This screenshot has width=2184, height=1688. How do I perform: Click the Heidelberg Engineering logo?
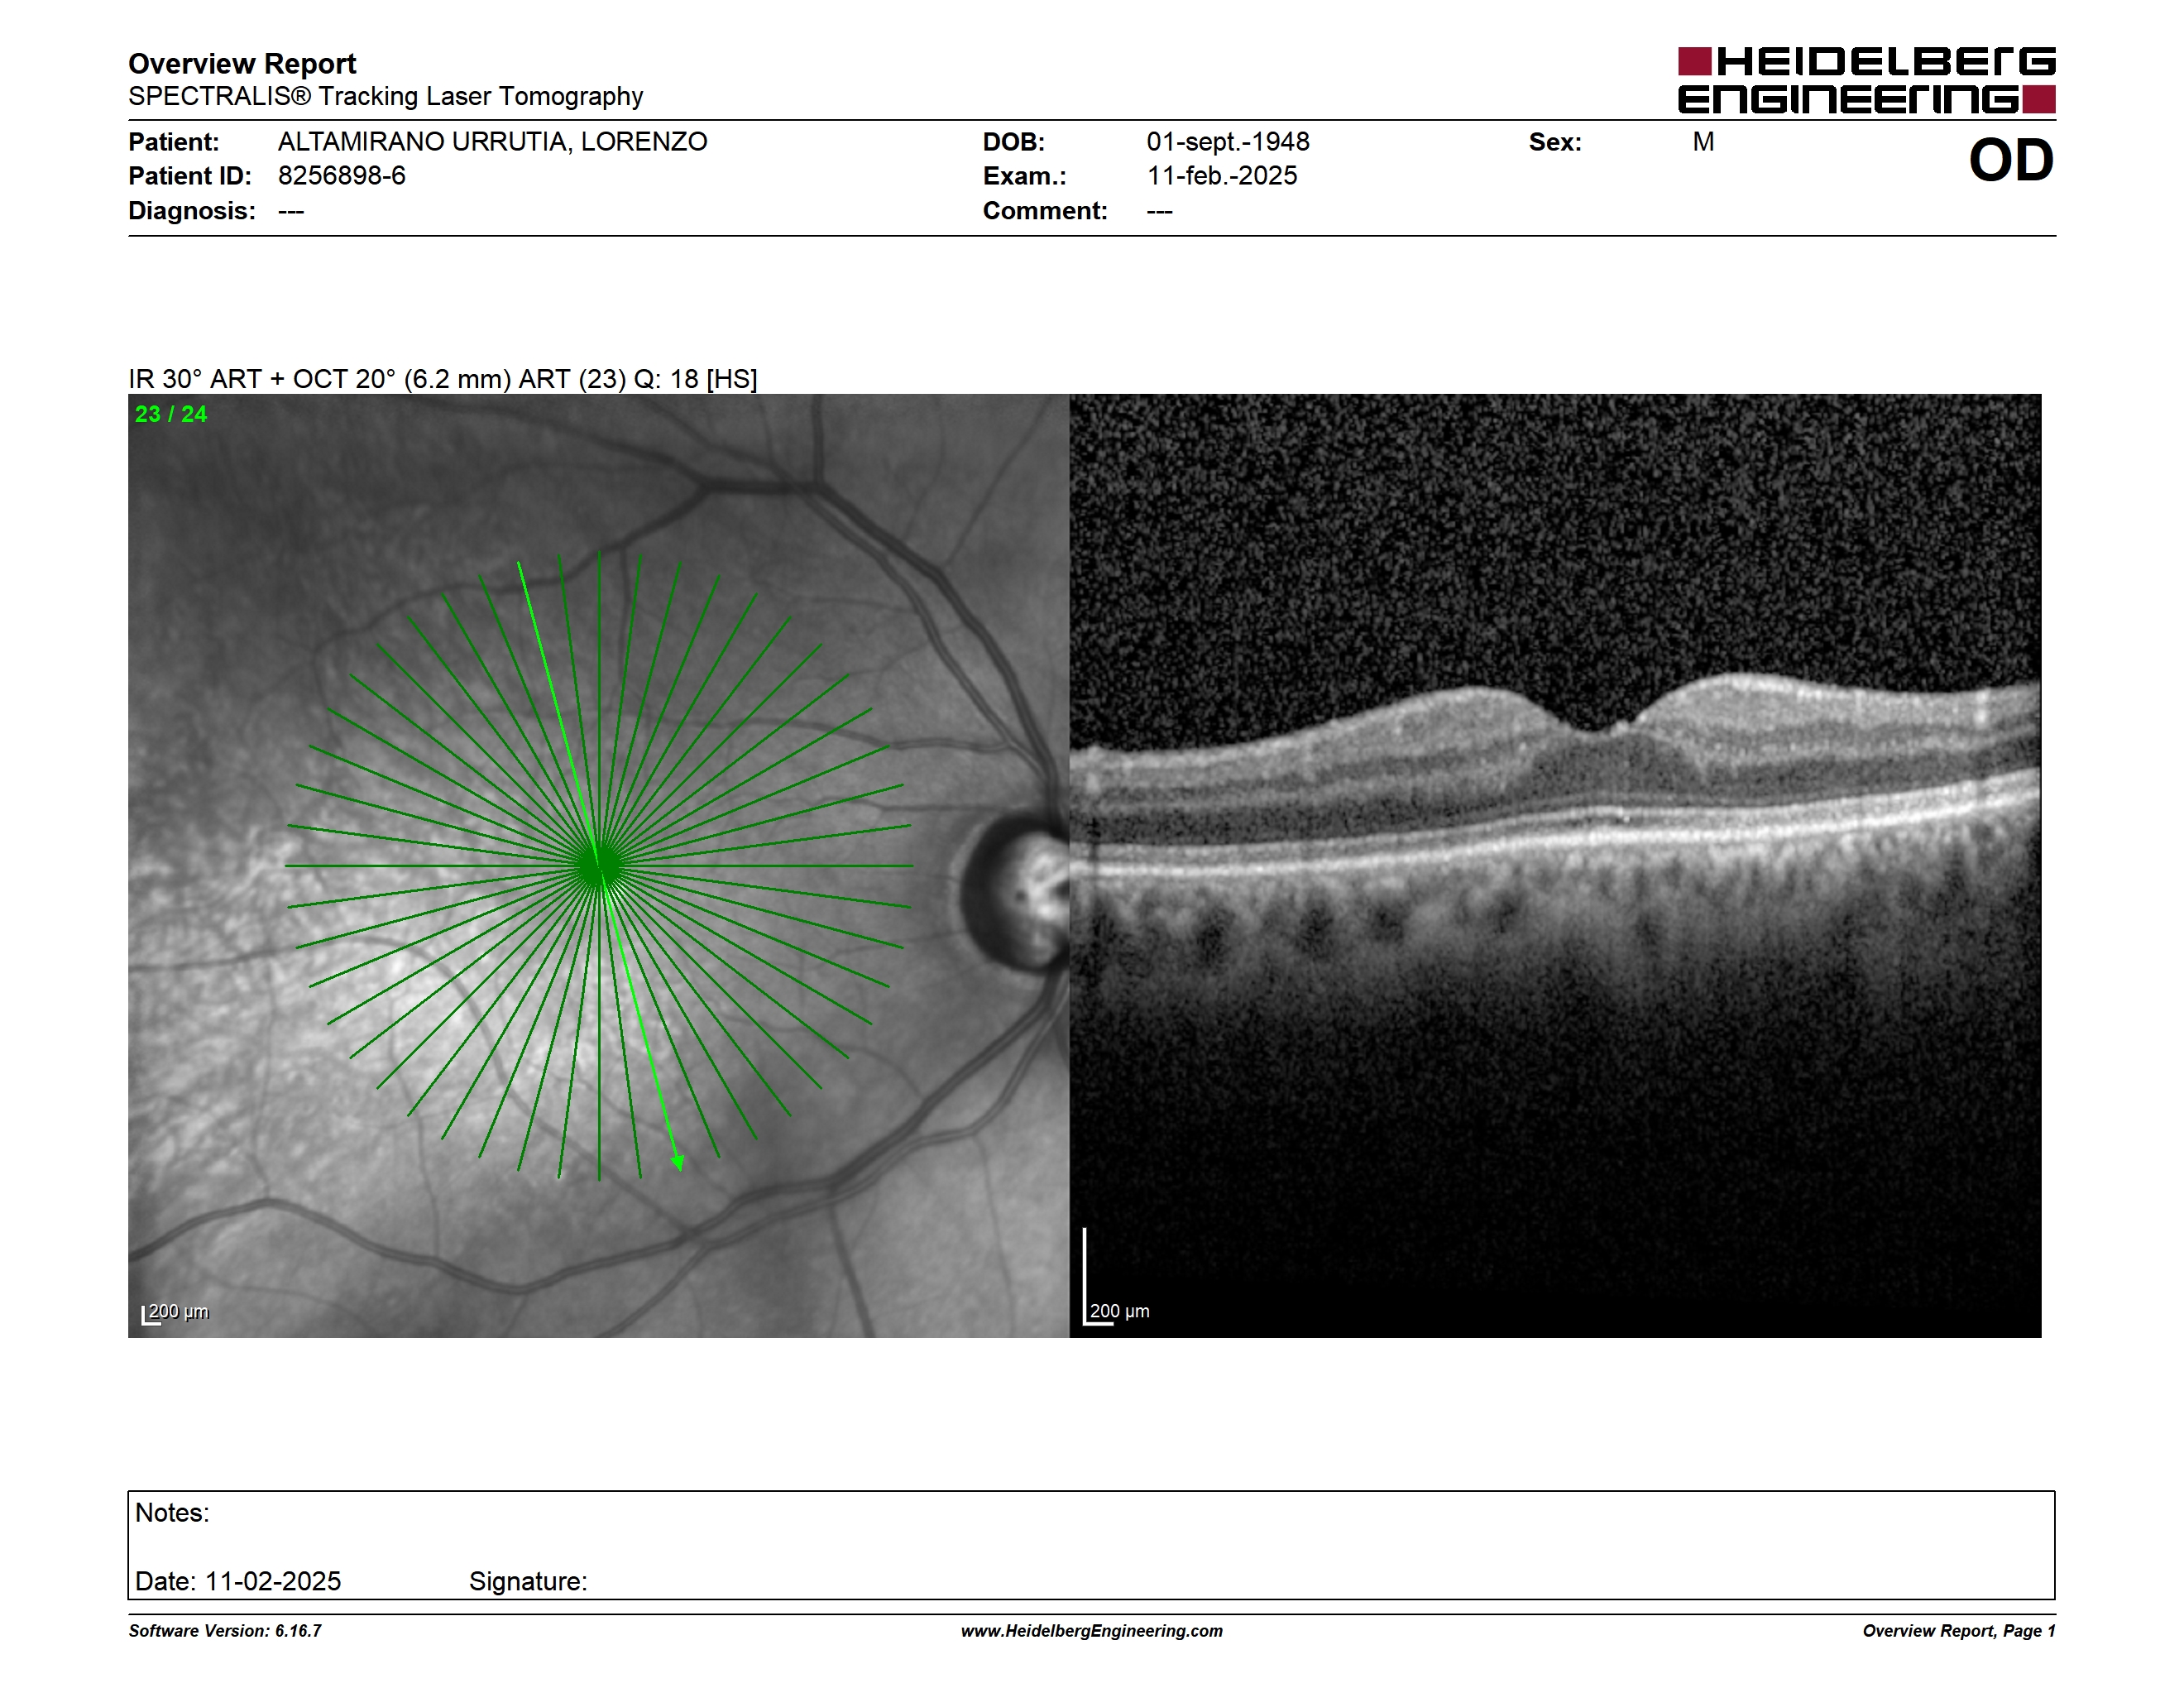(x=1866, y=80)
